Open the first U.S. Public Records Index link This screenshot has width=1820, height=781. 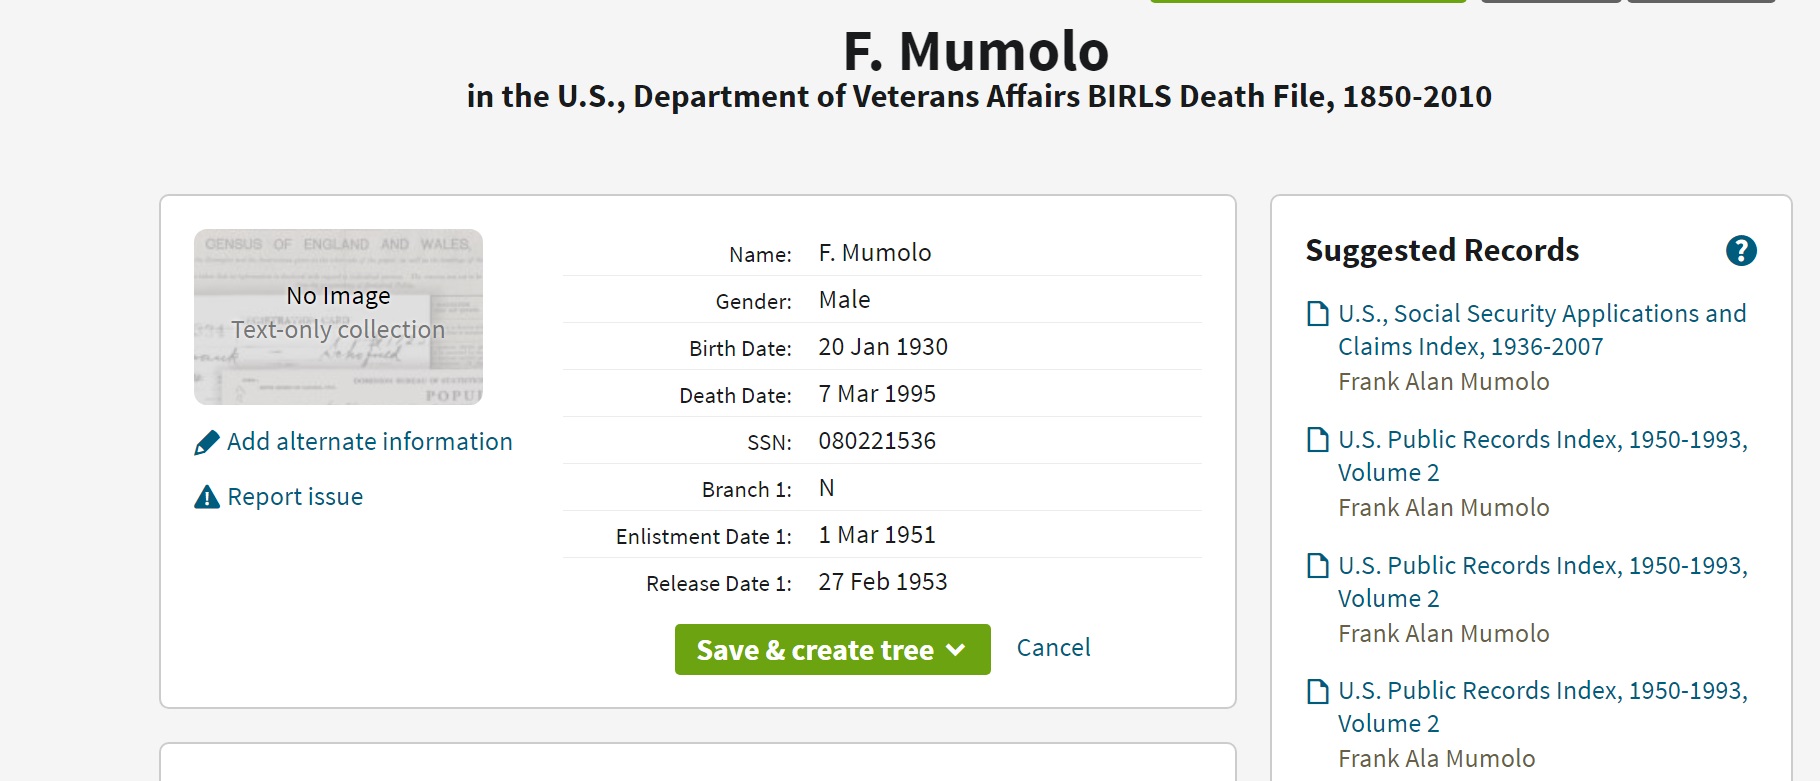[x=1542, y=456]
